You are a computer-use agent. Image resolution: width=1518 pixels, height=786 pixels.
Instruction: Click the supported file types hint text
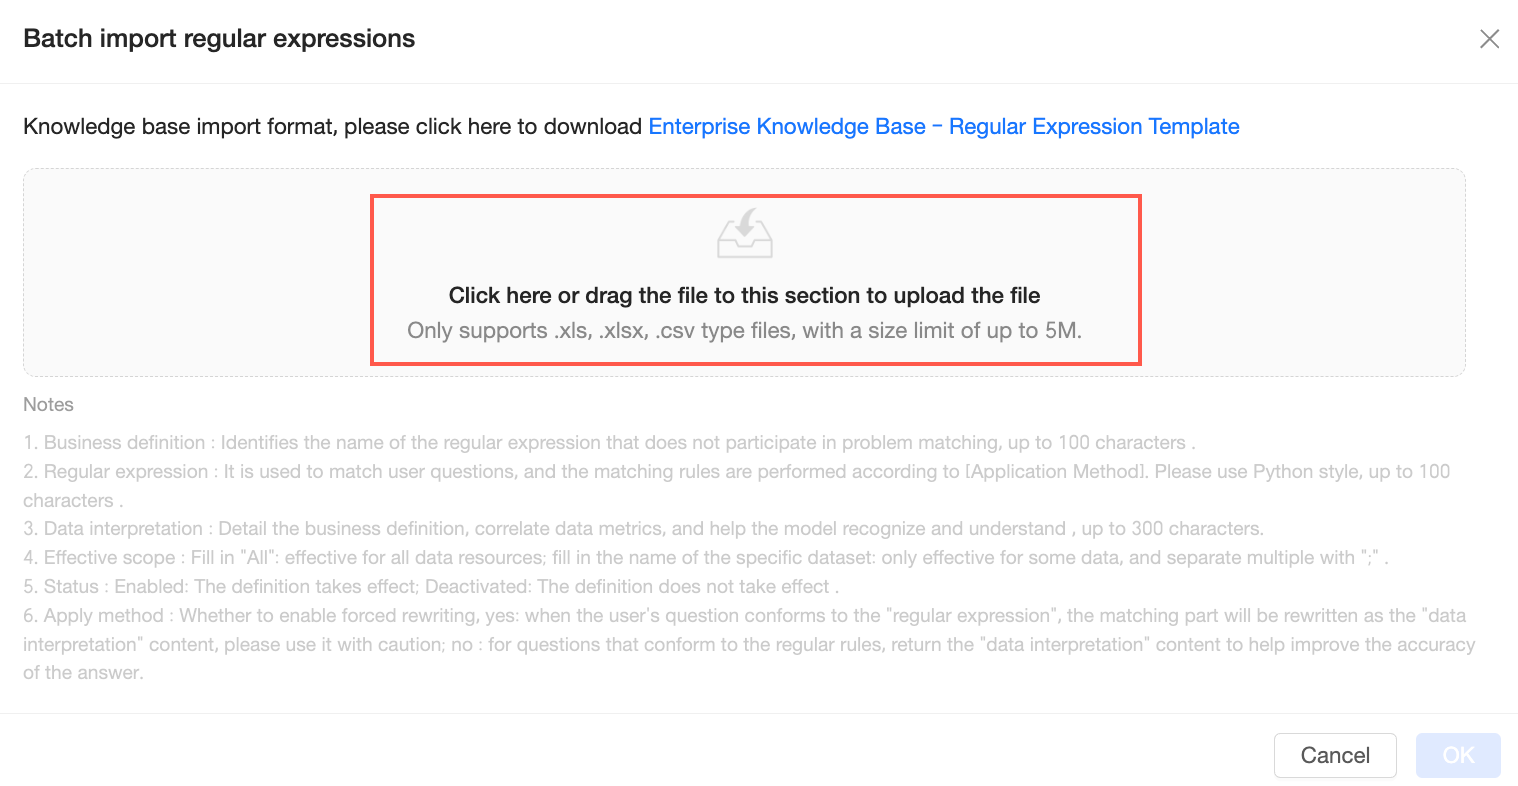click(744, 331)
